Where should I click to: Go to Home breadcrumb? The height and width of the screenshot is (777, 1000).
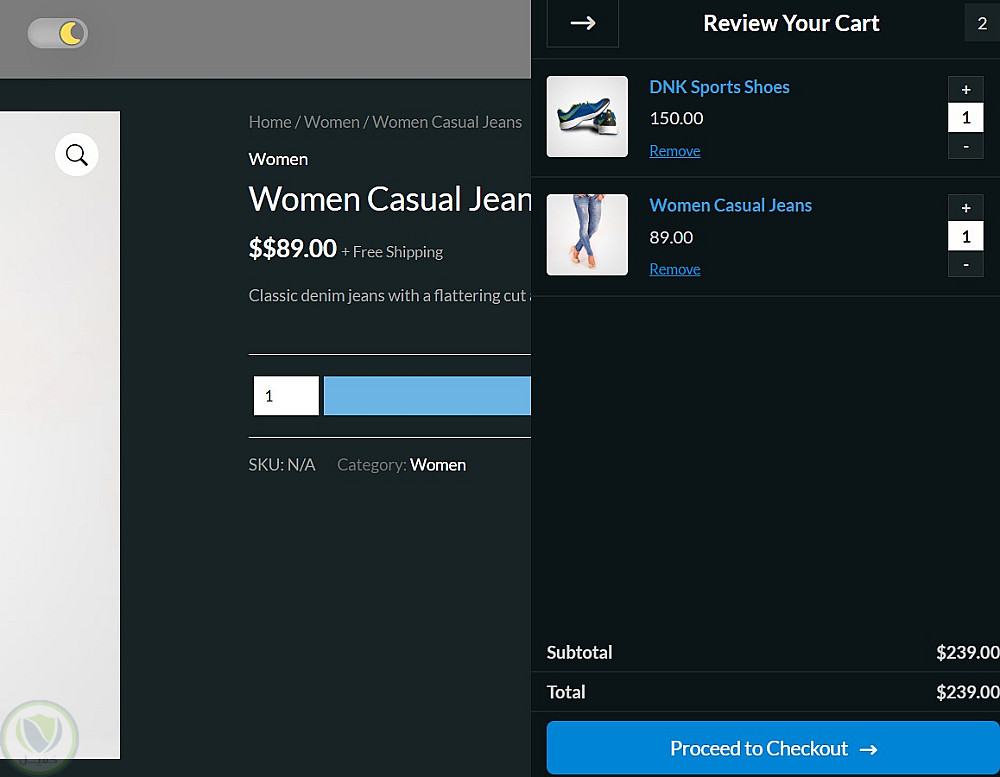pyautogui.click(x=270, y=122)
